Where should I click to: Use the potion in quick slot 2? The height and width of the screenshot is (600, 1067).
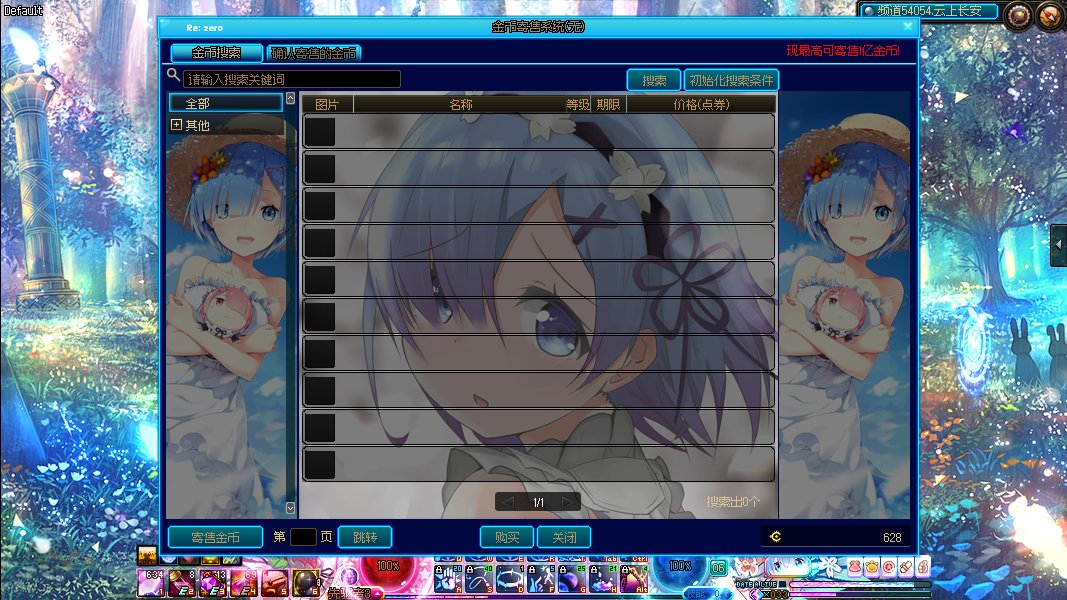pyautogui.click(x=182, y=583)
